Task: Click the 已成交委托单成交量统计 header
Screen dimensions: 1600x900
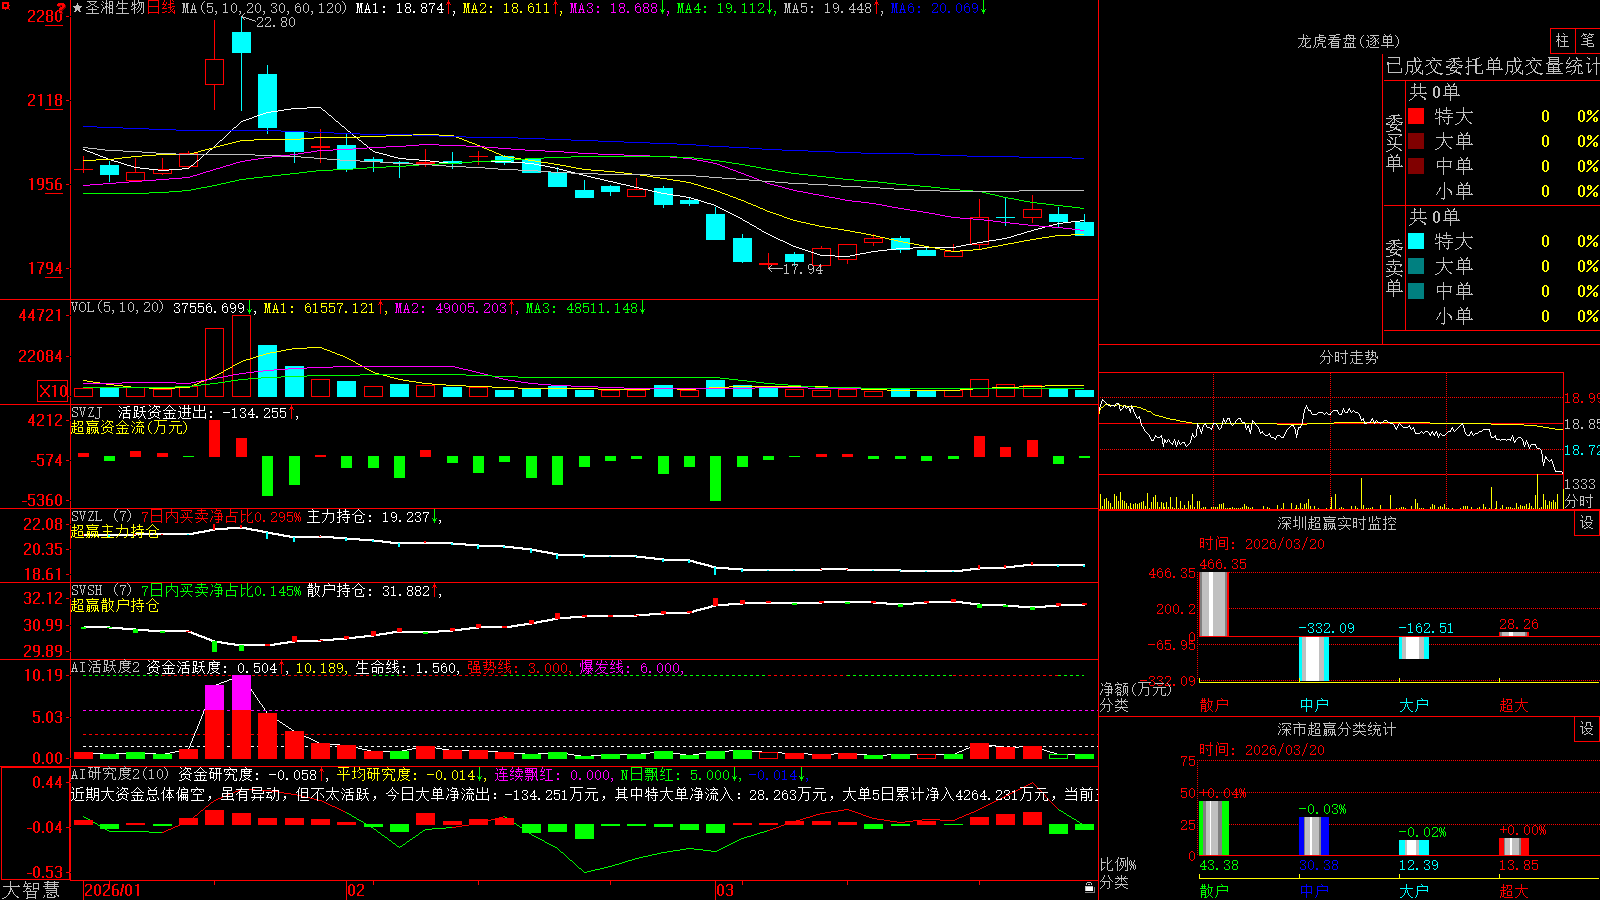Action: 1492,66
